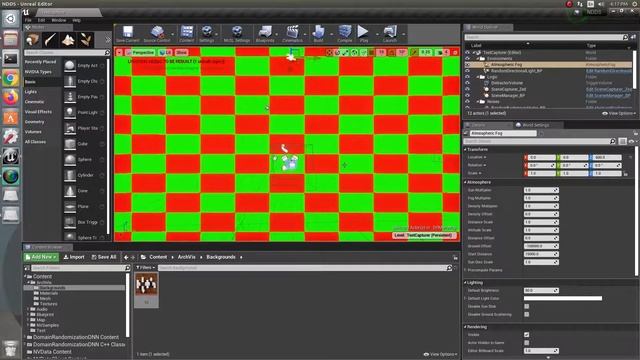Image resolution: width=640 pixels, height=360 pixels.
Task: Click the Add New button
Action: 41,257
